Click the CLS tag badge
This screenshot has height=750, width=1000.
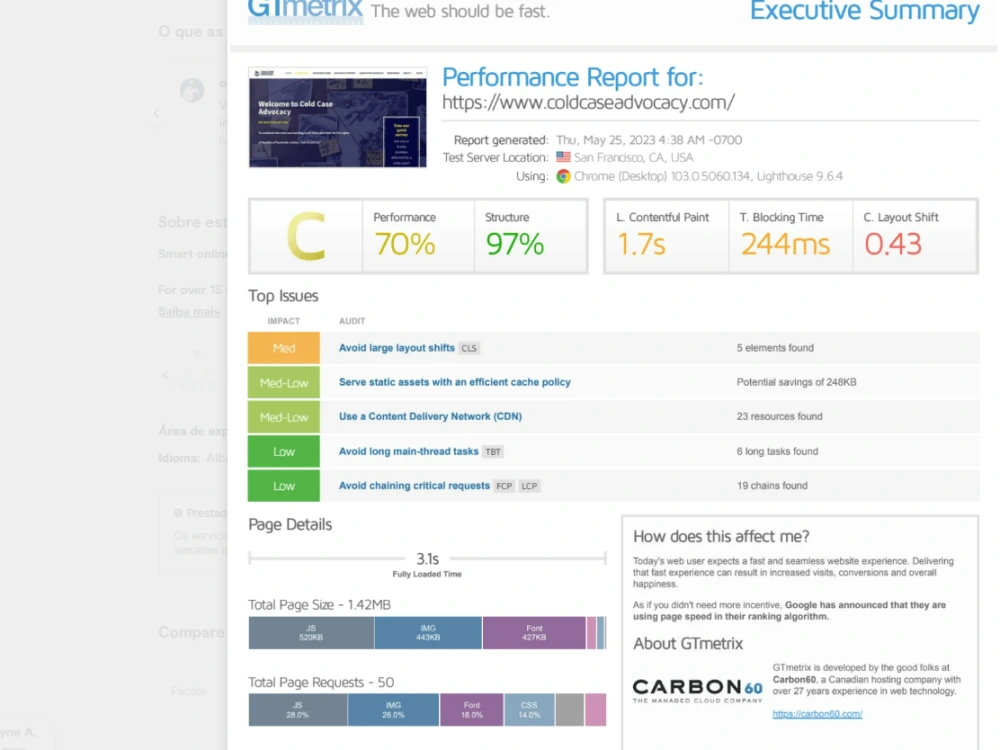tap(469, 348)
